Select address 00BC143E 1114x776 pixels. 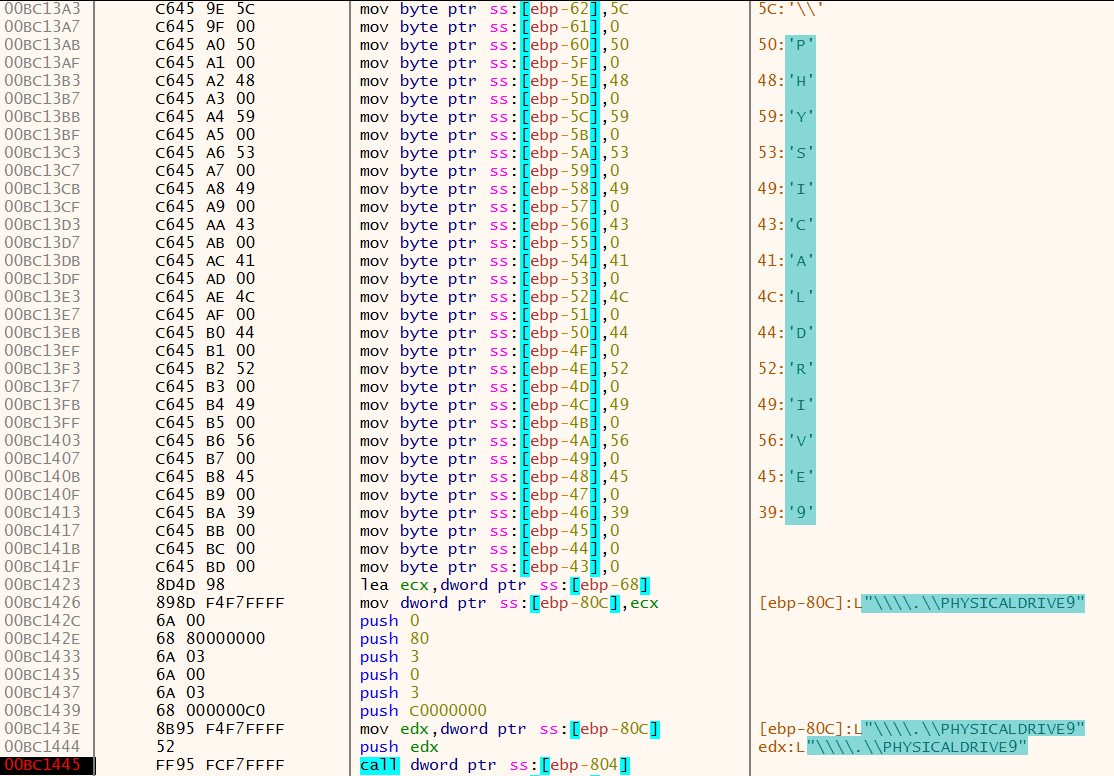coord(43,728)
